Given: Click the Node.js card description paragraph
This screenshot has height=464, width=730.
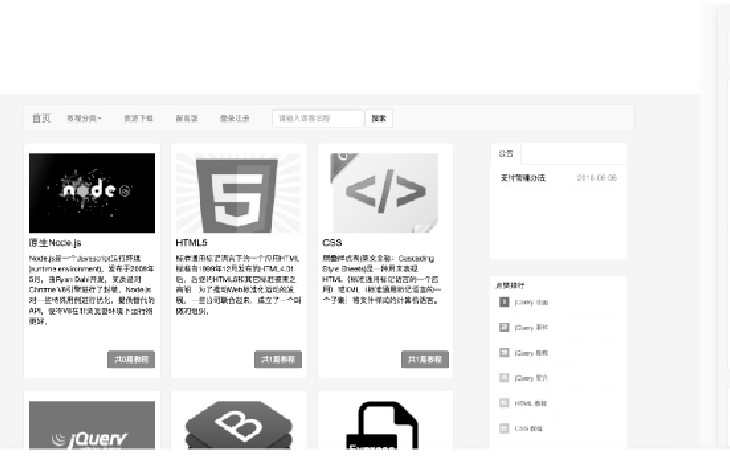Looking at the screenshot, I should tap(92, 289).
